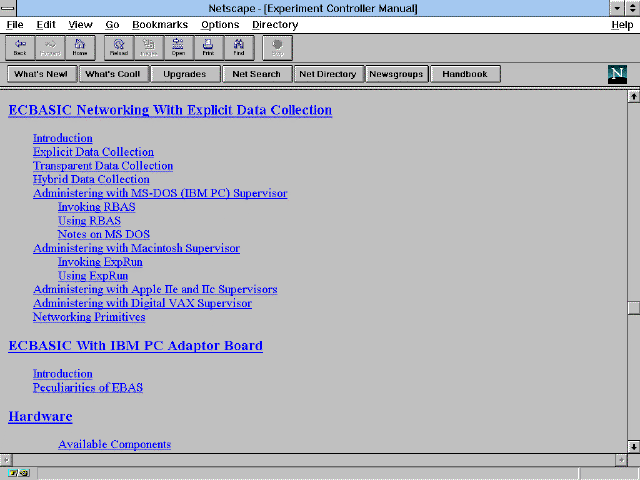Open ECBASIC Networking With Explicit Data Collection heading
Image resolution: width=640 pixels, height=480 pixels.
tap(170, 110)
